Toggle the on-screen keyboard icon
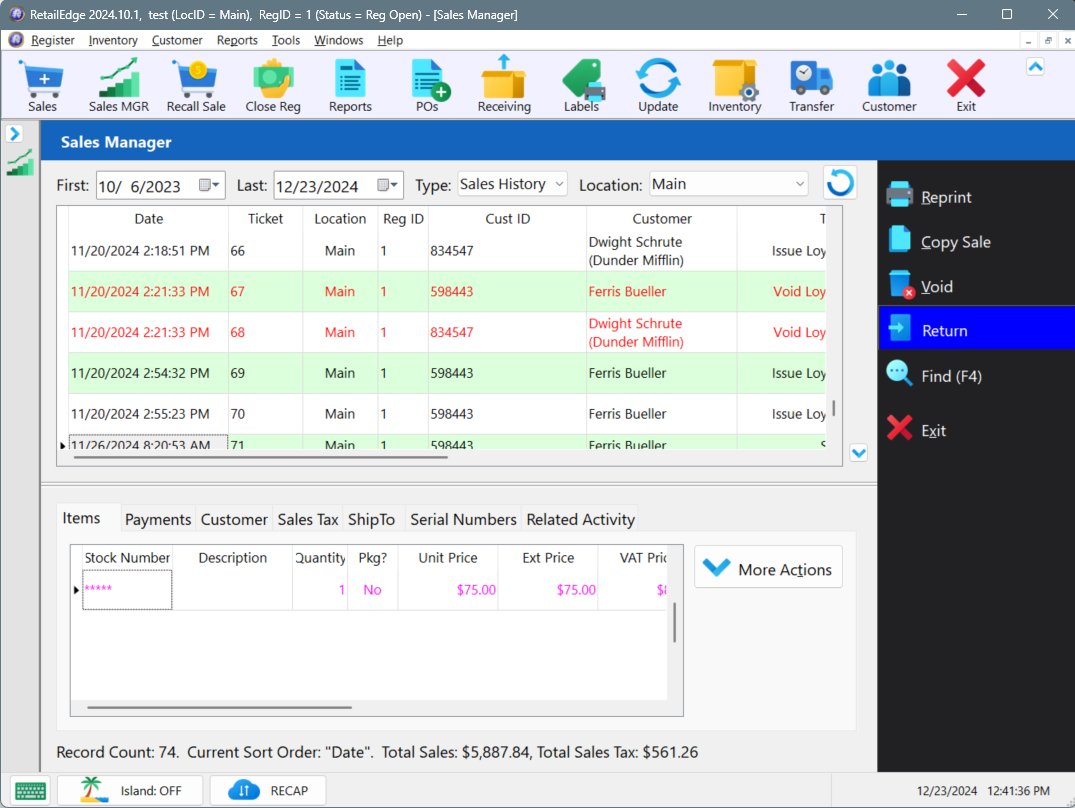1075x808 pixels. (29, 791)
